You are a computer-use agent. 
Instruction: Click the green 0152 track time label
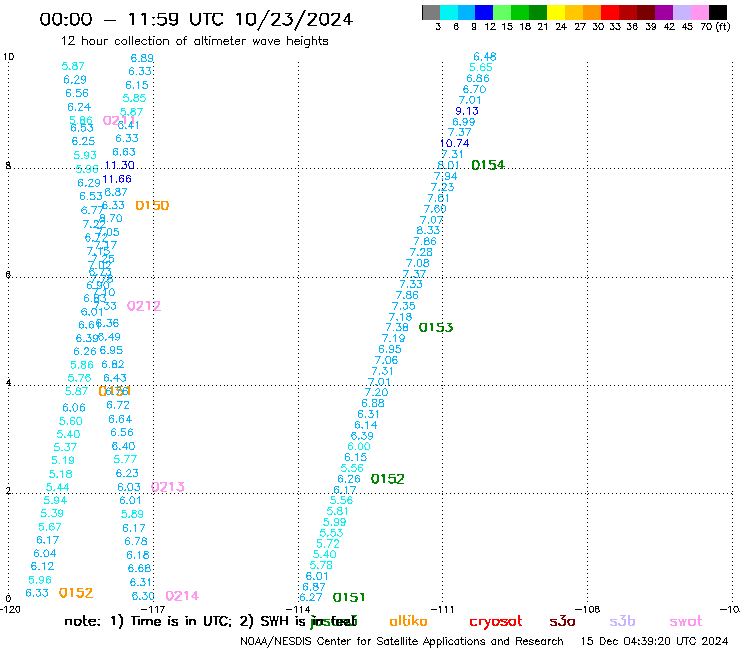coord(387,479)
